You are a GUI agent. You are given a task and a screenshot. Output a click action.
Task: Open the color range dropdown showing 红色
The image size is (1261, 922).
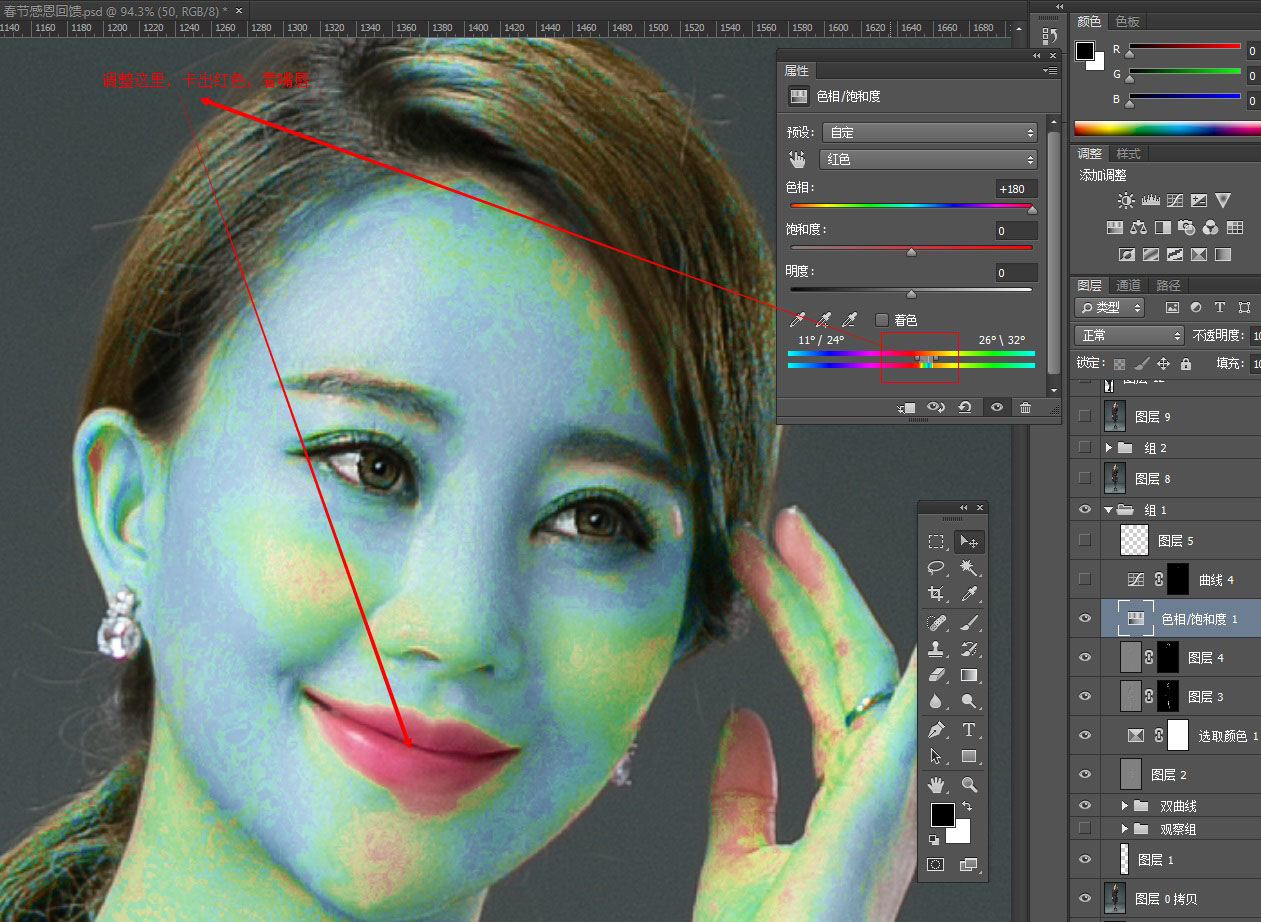click(x=928, y=159)
